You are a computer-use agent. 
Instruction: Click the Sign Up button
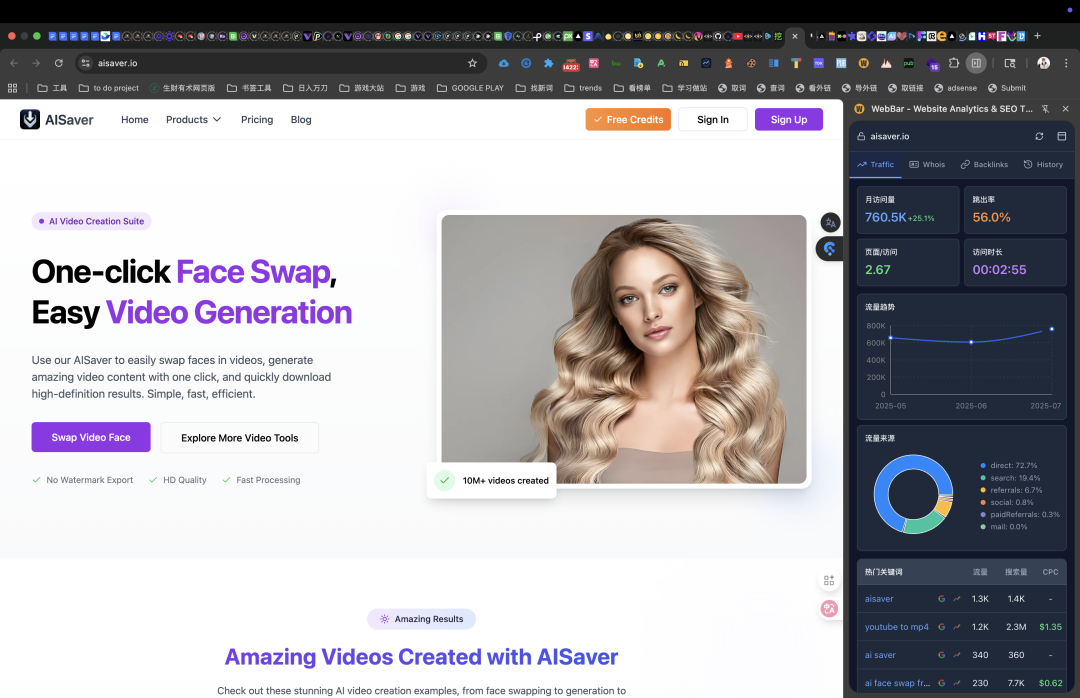click(x=789, y=120)
